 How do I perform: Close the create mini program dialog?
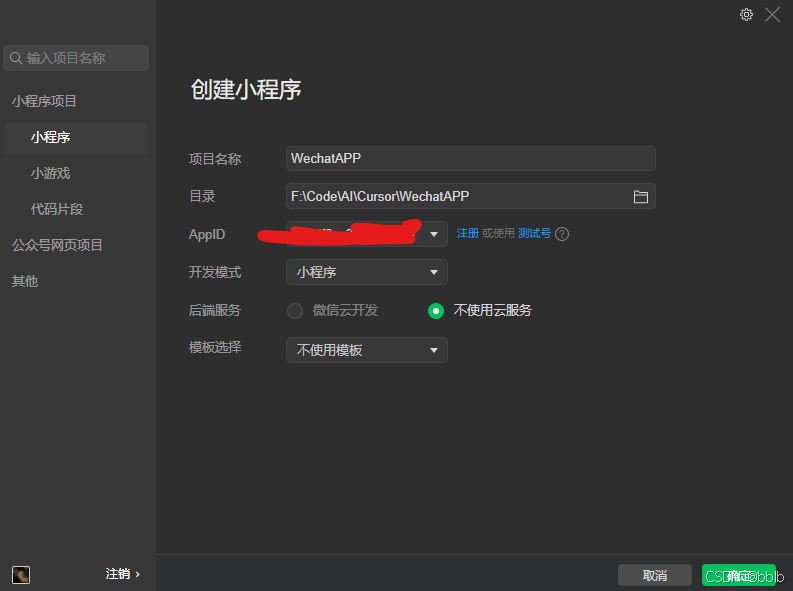[772, 15]
